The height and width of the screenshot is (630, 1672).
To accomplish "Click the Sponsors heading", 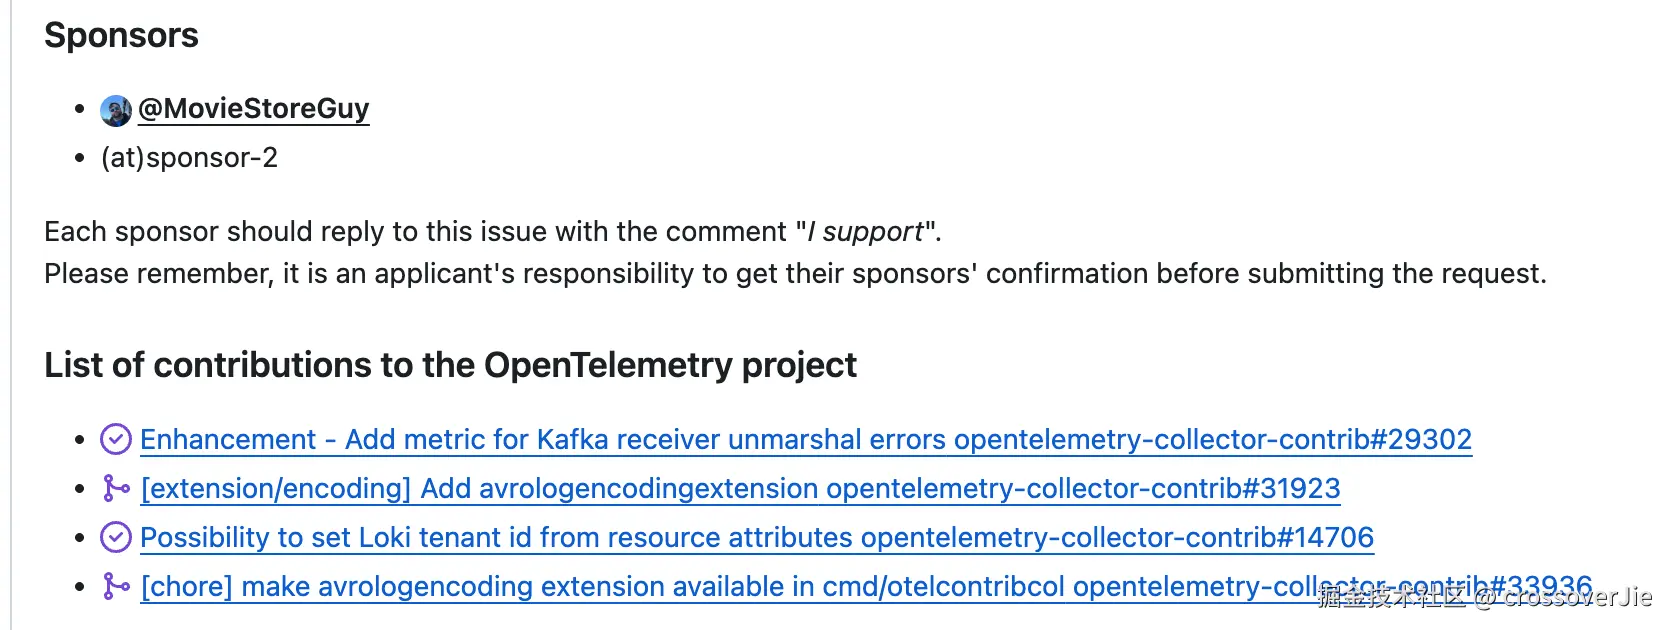I will coord(121,36).
